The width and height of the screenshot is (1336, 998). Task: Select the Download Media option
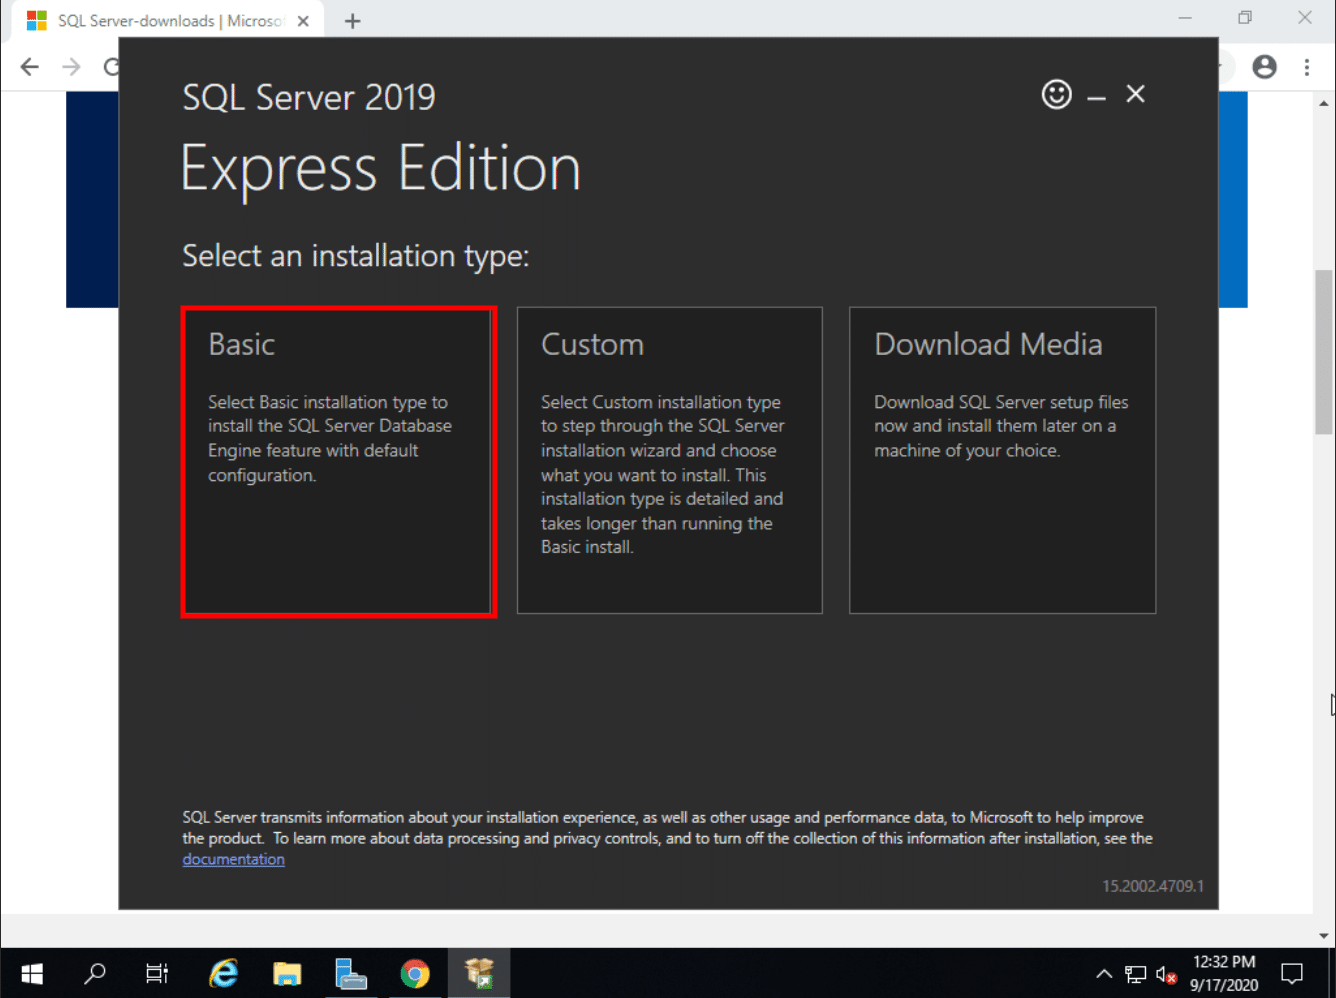[x=1002, y=460]
